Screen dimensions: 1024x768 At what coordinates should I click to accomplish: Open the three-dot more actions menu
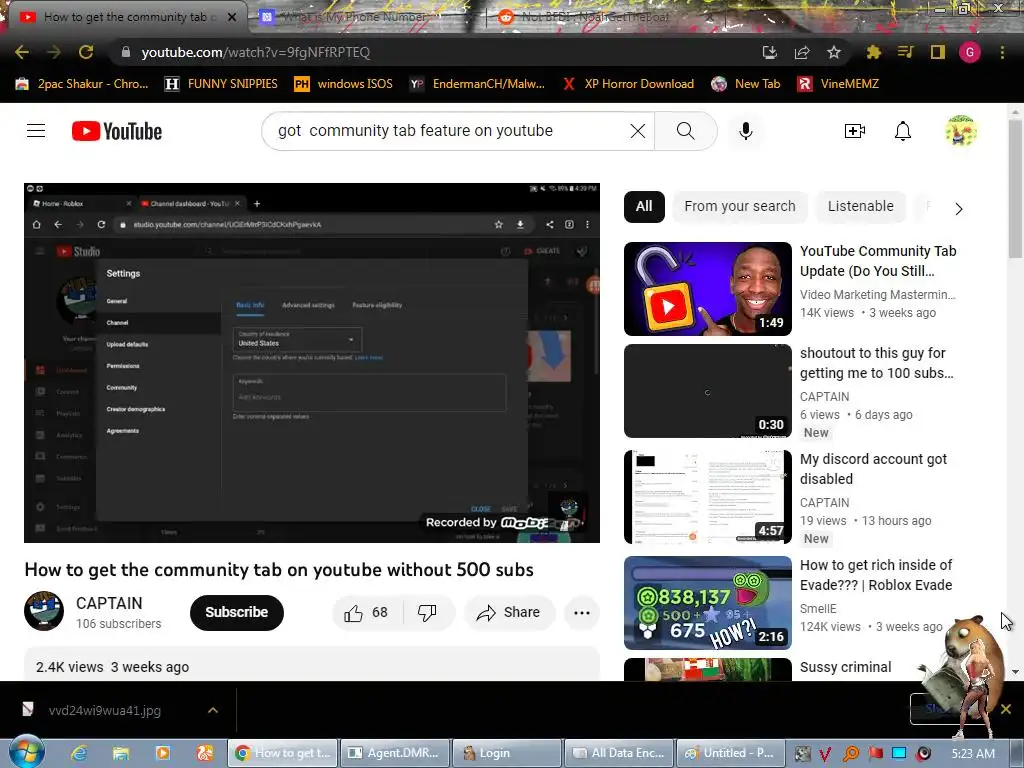click(581, 613)
